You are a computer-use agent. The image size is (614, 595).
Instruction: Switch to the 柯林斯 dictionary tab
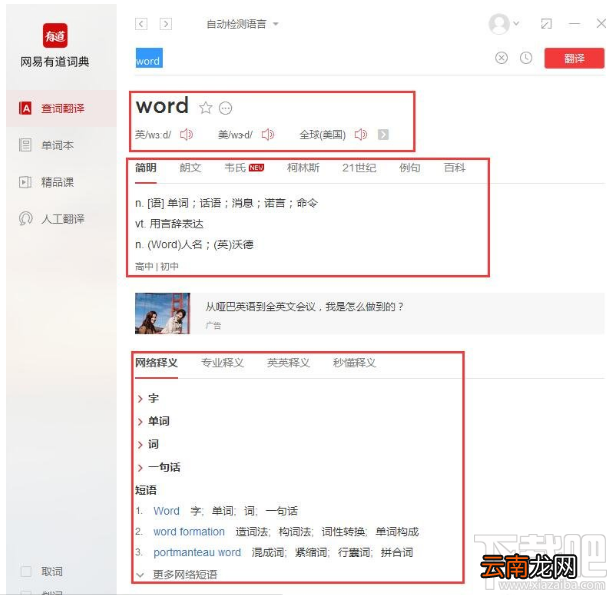pos(303,168)
